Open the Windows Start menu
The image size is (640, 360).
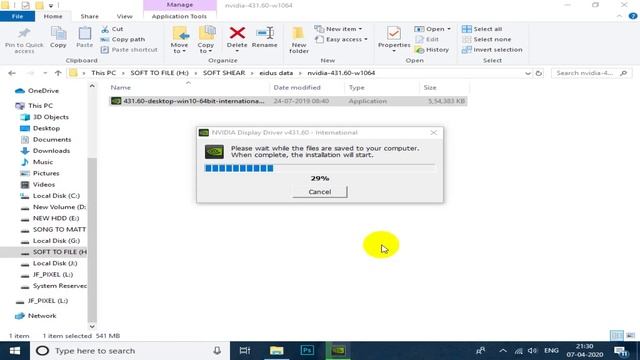point(15,351)
